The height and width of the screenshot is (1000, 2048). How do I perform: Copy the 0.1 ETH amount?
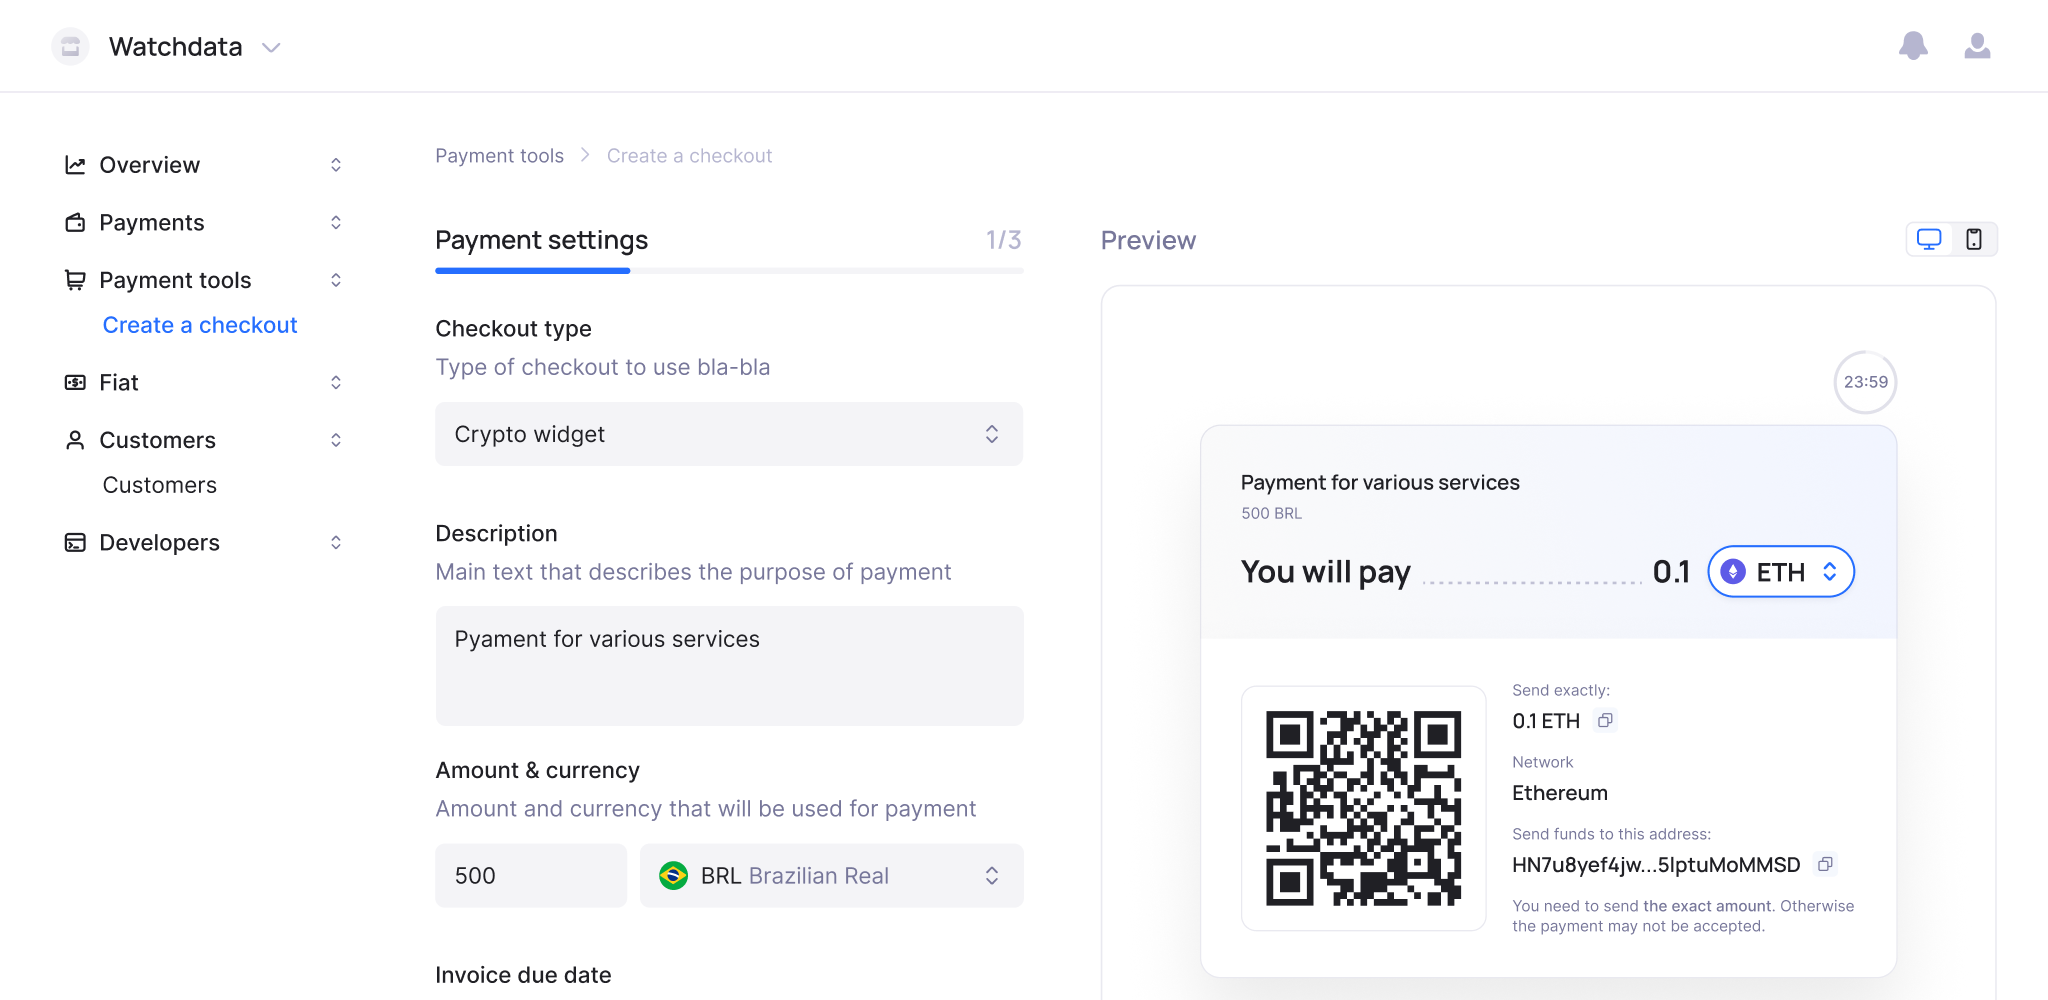pos(1605,720)
